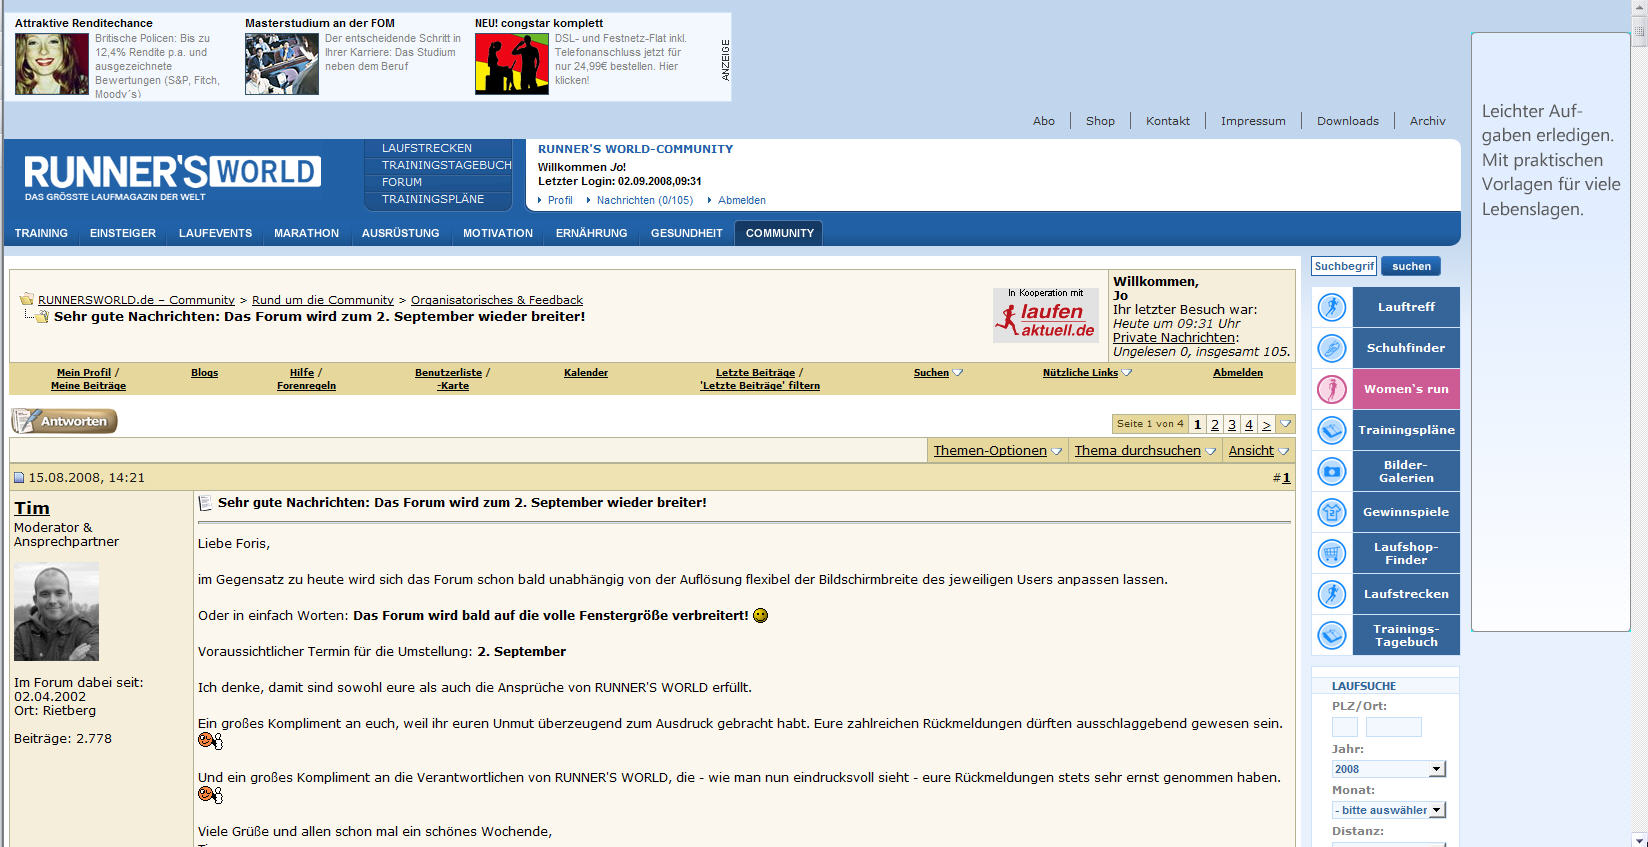Open the Women's run icon

point(1331,389)
